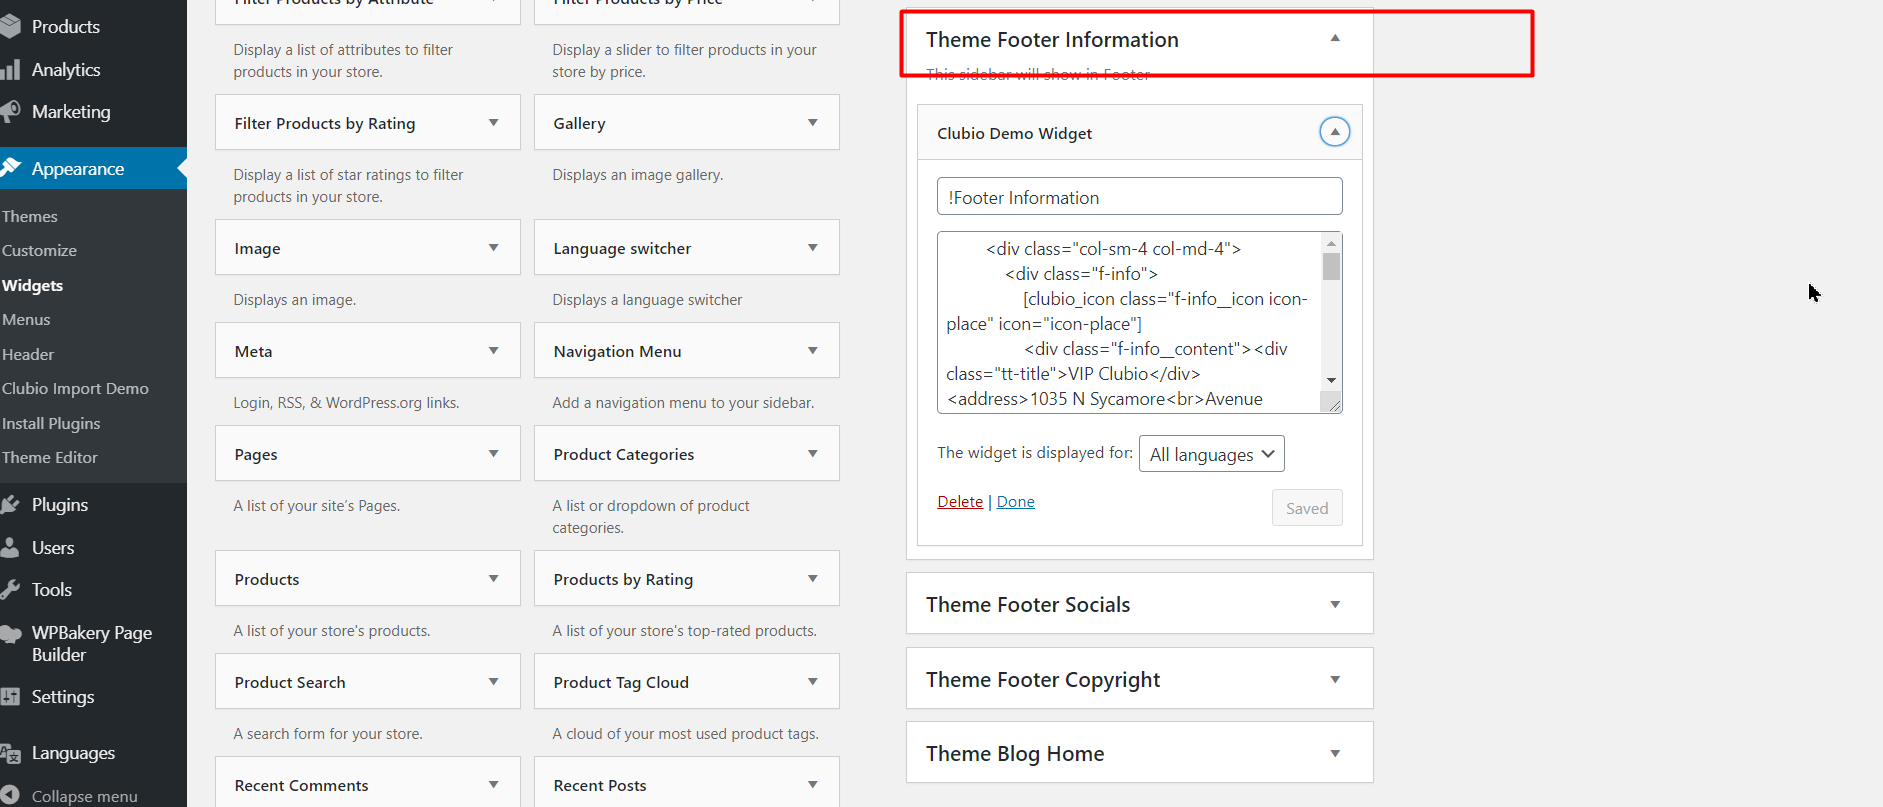Viewport: 1883px width, 807px height.
Task: Click the Languages translate icon
Action: (11, 753)
